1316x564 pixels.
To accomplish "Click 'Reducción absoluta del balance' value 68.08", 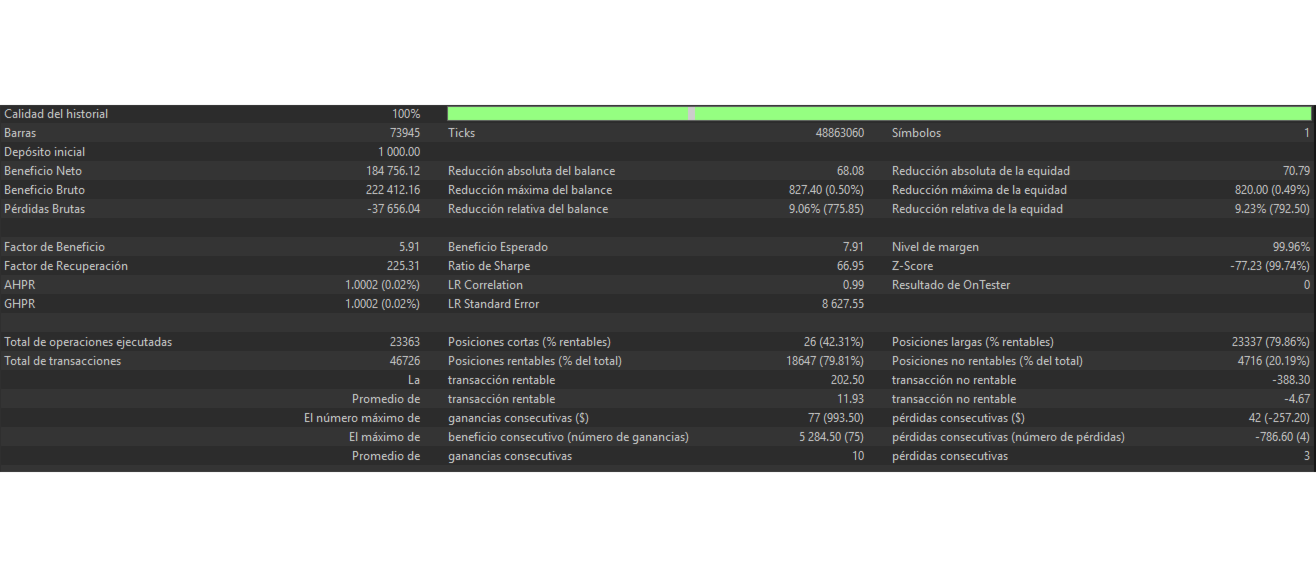I will [851, 171].
